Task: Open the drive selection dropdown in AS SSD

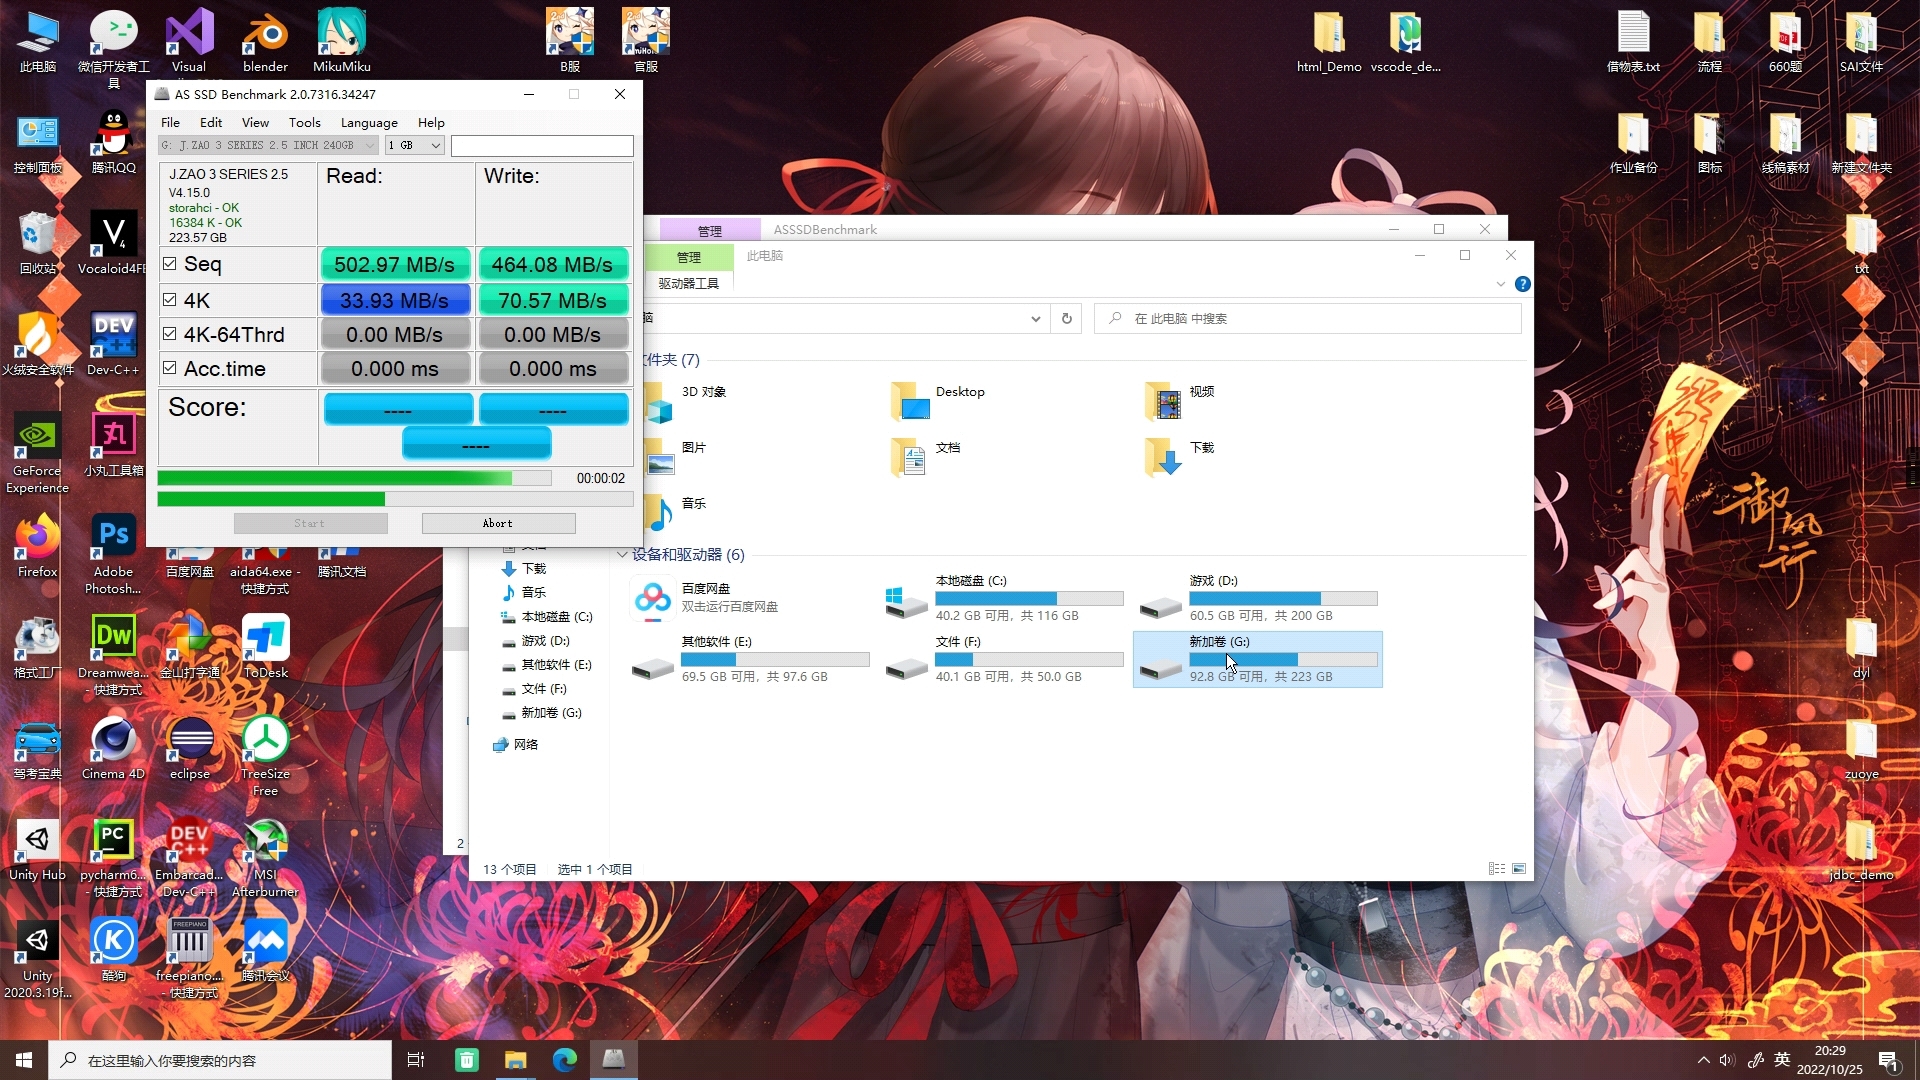Action: [268, 146]
